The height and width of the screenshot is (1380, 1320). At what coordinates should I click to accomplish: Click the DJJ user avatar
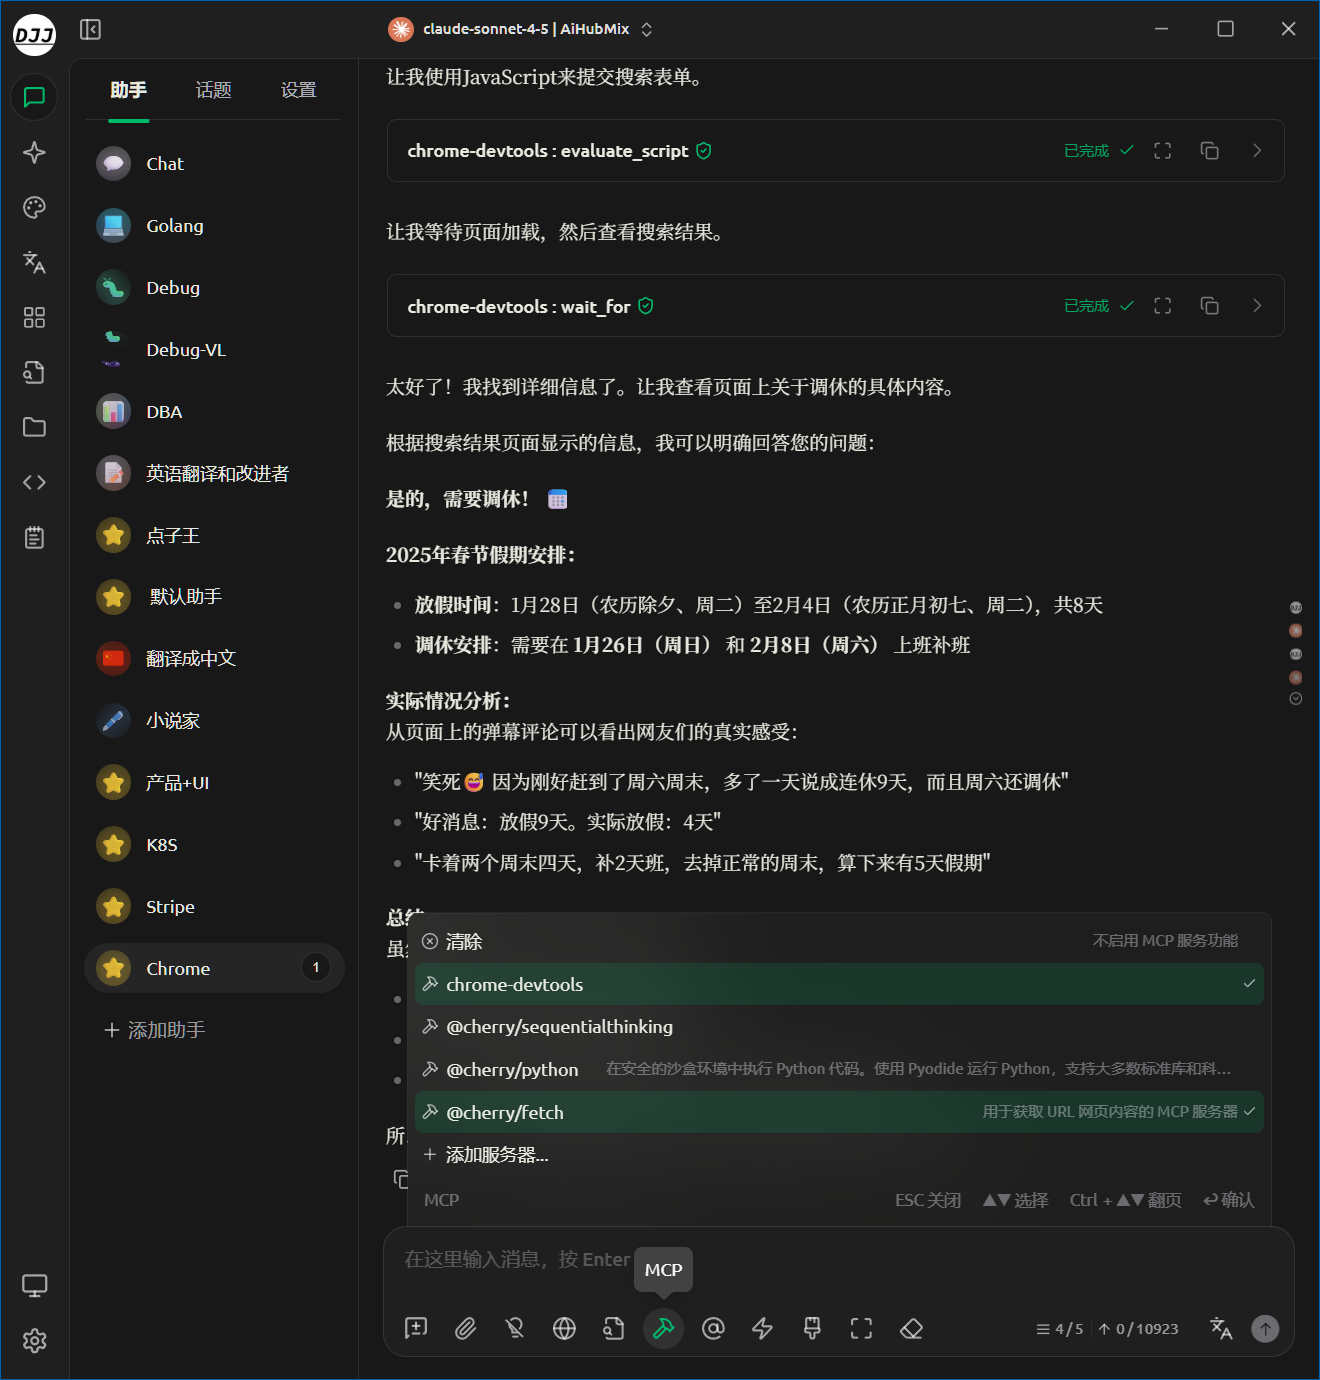pyautogui.click(x=34, y=35)
